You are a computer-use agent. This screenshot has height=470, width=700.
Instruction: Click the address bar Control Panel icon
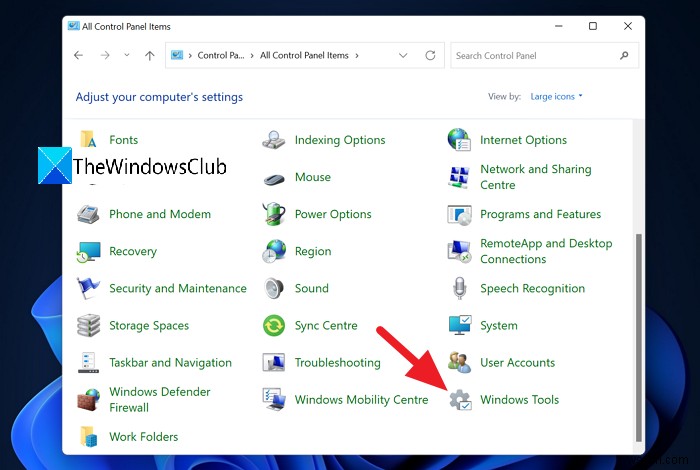pyautogui.click(x=177, y=55)
